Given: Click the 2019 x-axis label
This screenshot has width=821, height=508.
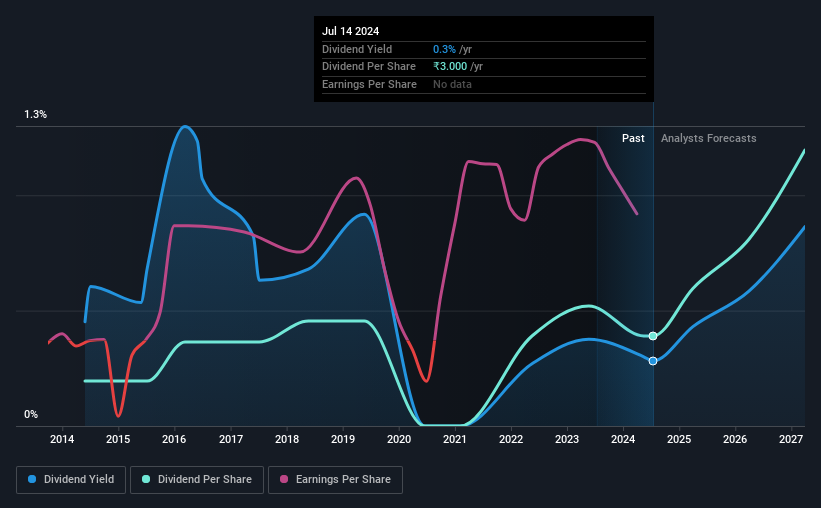Looking at the screenshot, I should (x=343, y=439).
